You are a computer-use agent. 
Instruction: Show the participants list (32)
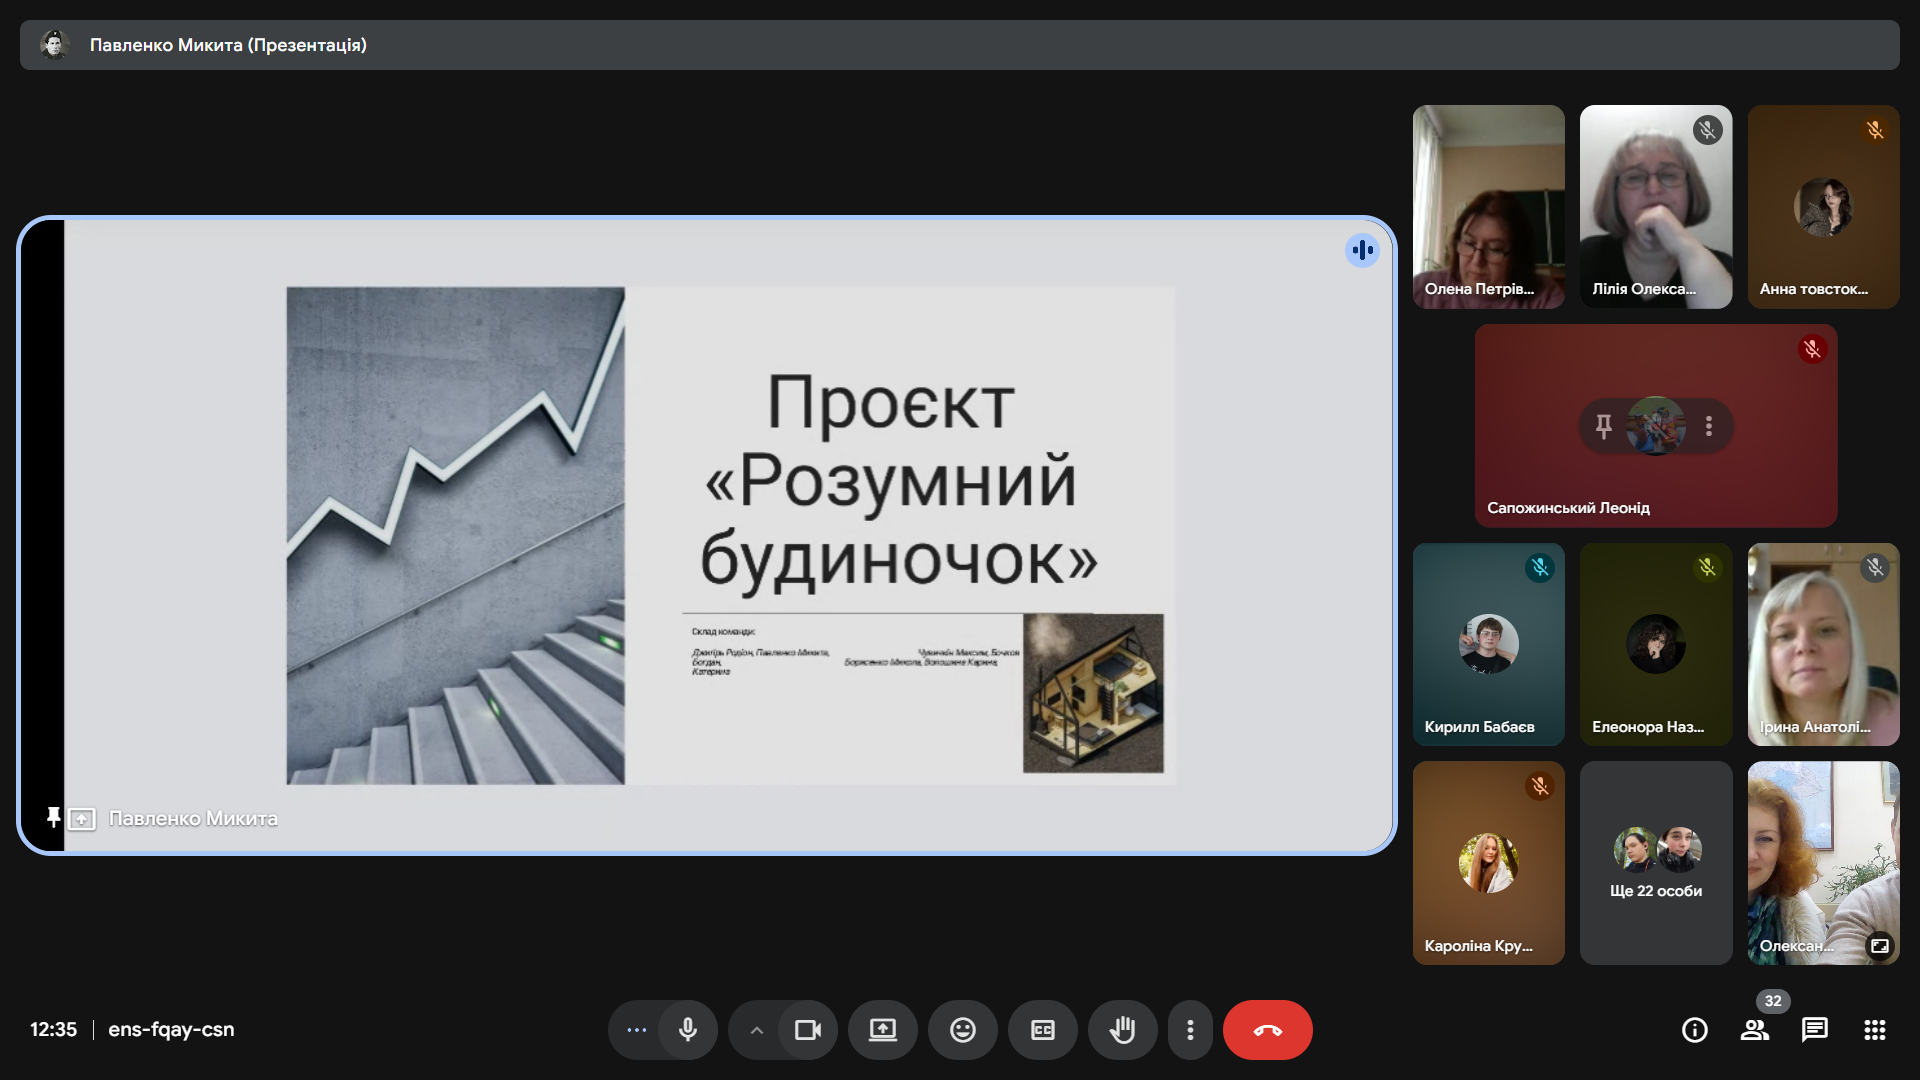[1754, 1030]
